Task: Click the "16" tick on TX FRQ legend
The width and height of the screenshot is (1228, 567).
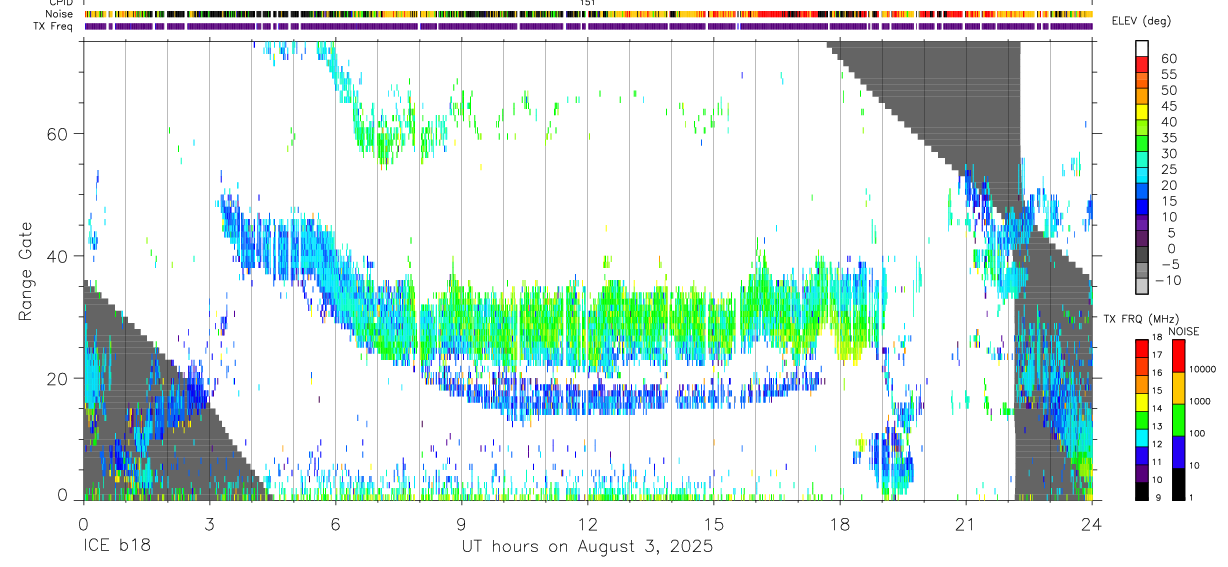Action: pyautogui.click(x=1159, y=373)
